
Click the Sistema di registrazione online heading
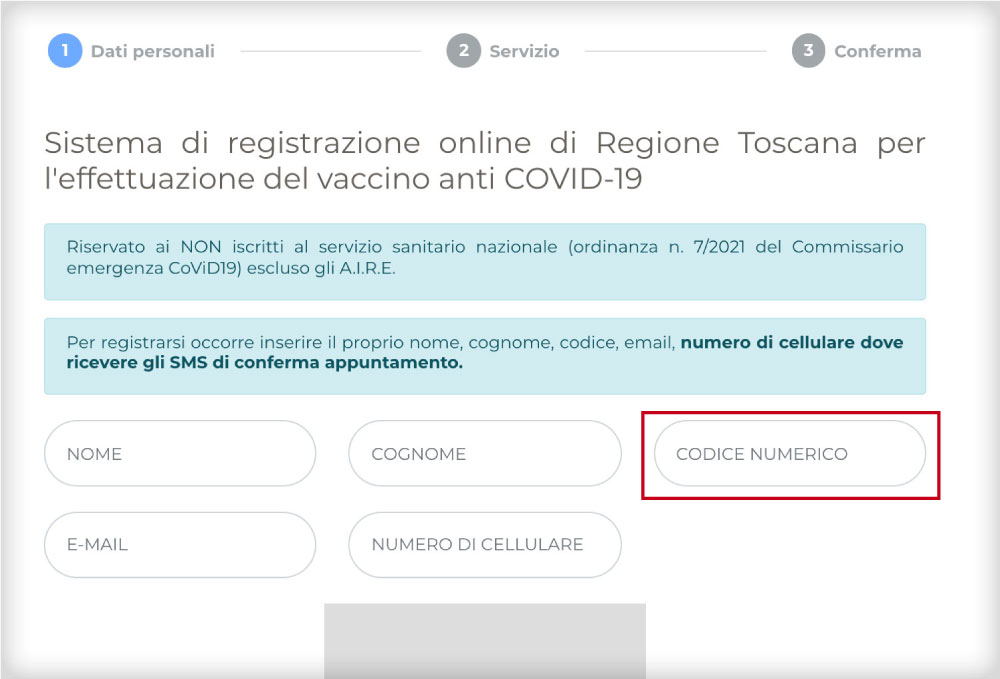coord(485,161)
